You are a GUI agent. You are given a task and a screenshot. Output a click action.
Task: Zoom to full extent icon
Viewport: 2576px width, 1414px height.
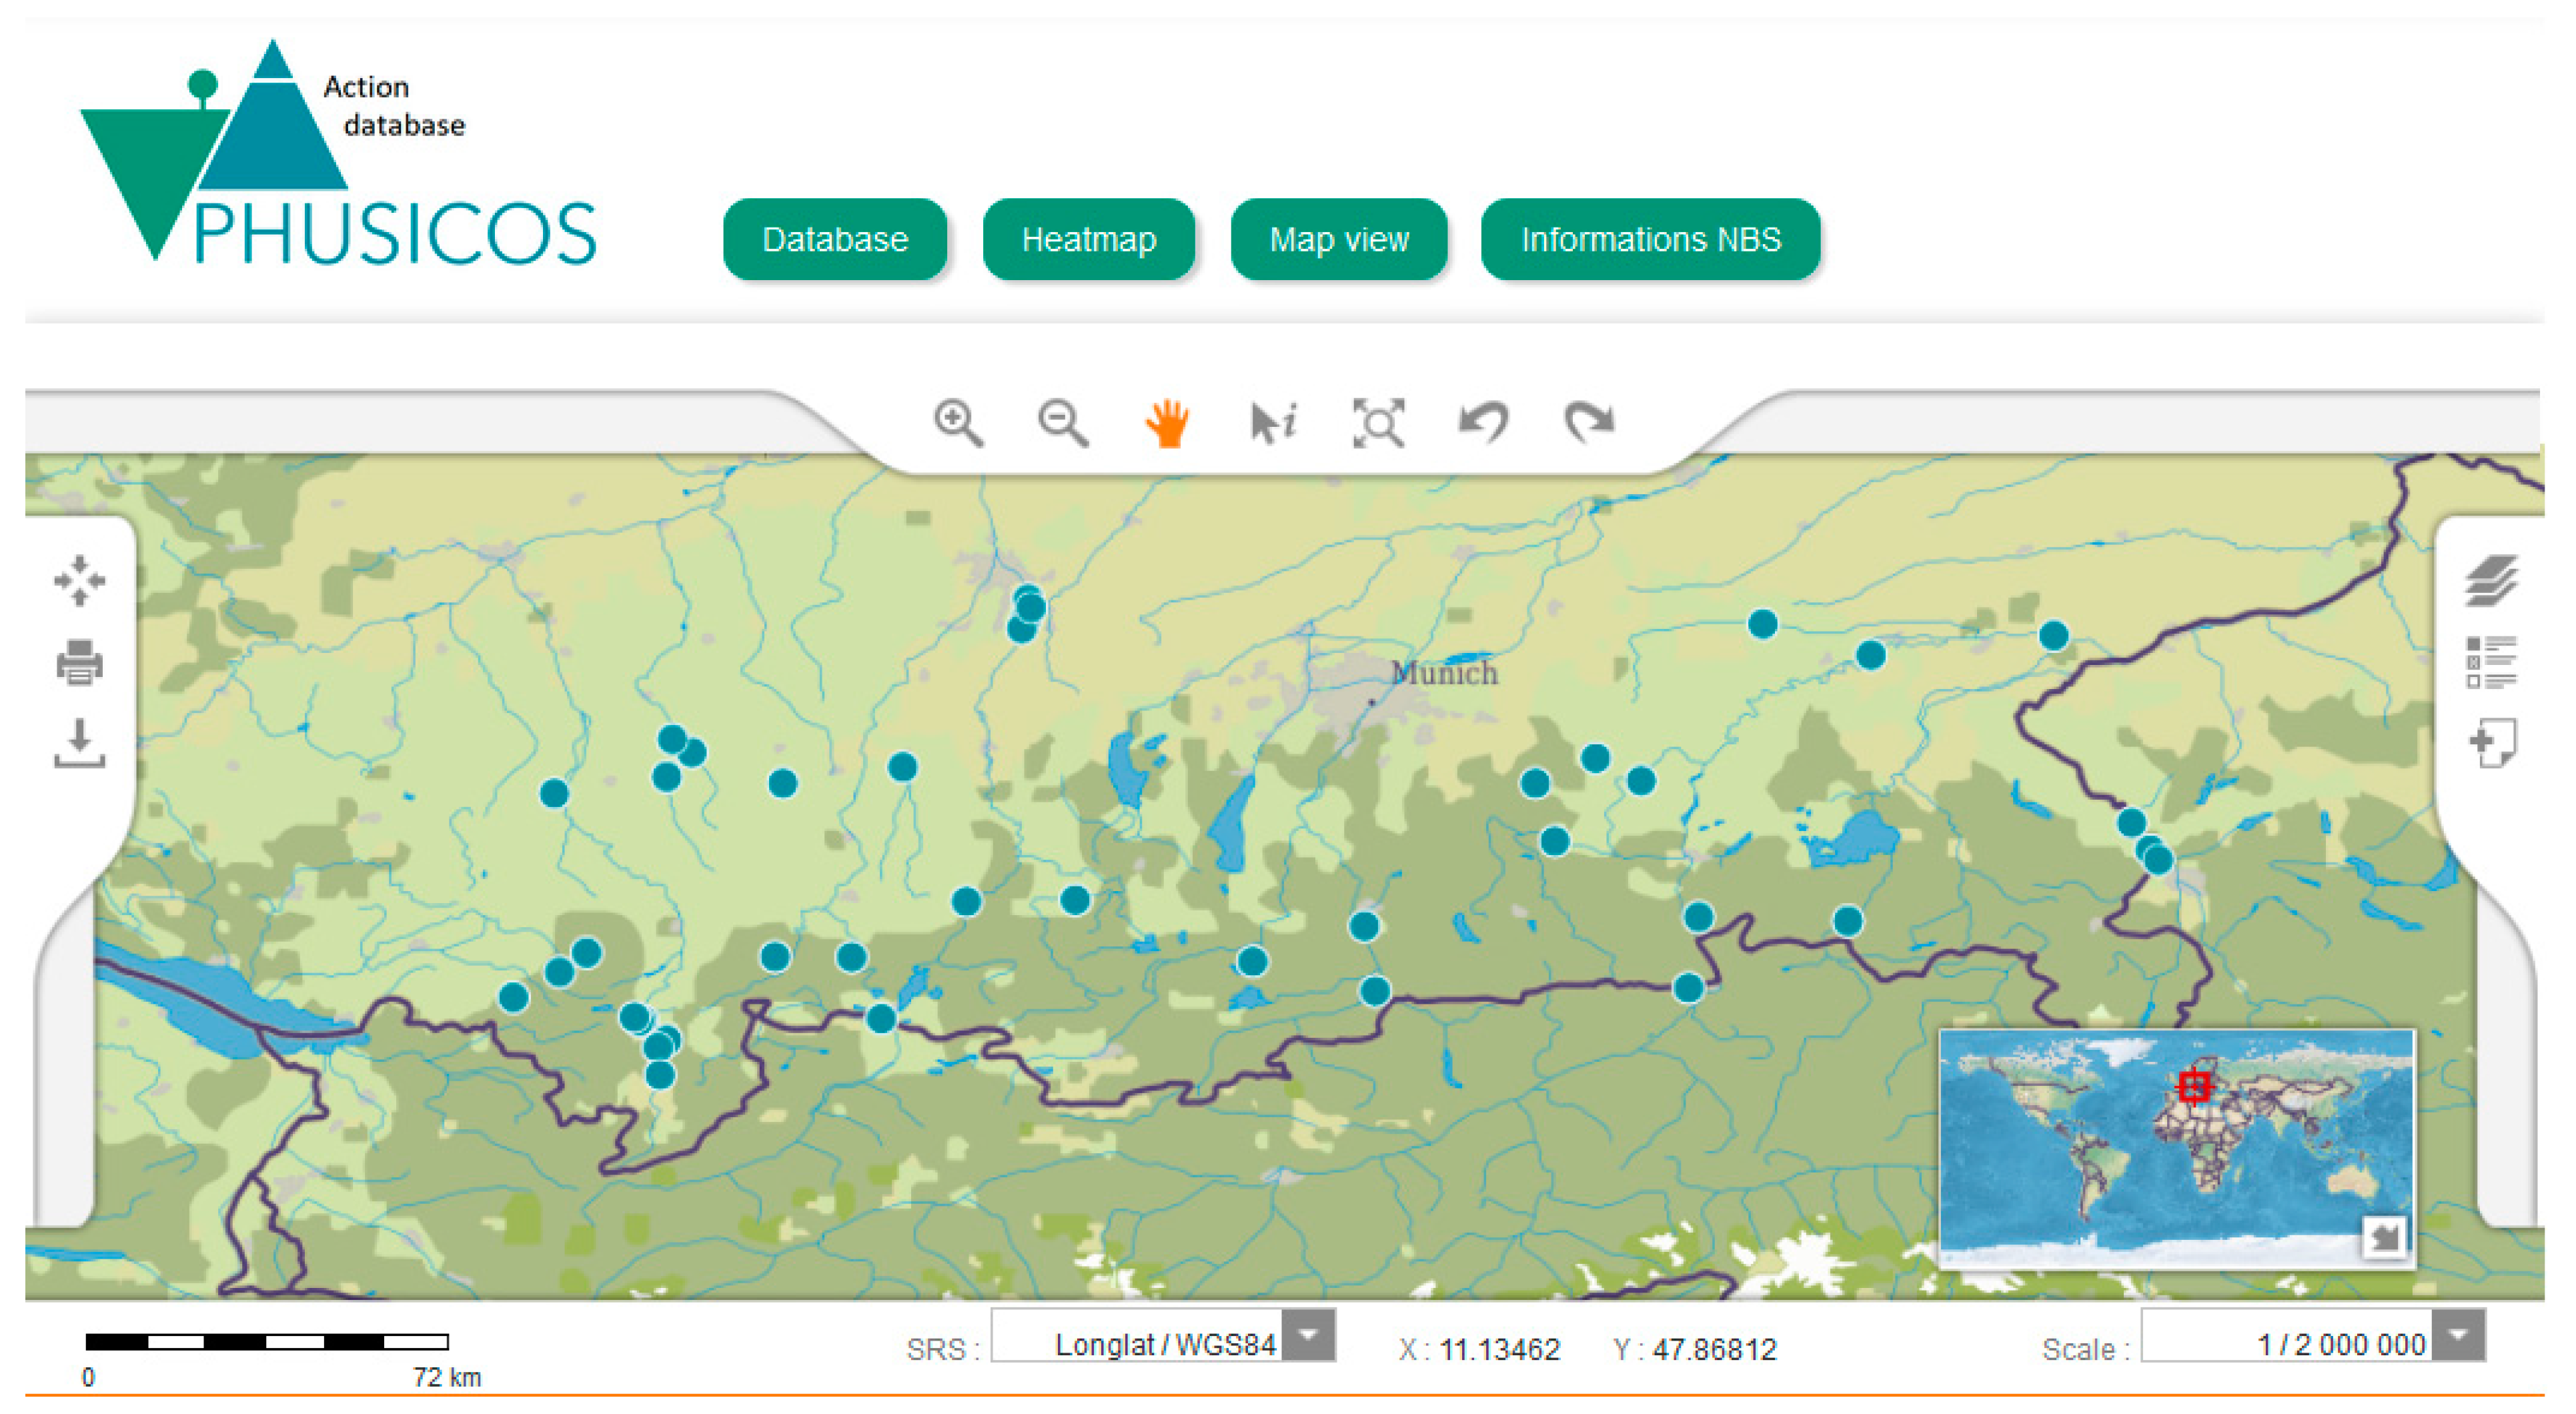pyautogui.click(x=1378, y=422)
